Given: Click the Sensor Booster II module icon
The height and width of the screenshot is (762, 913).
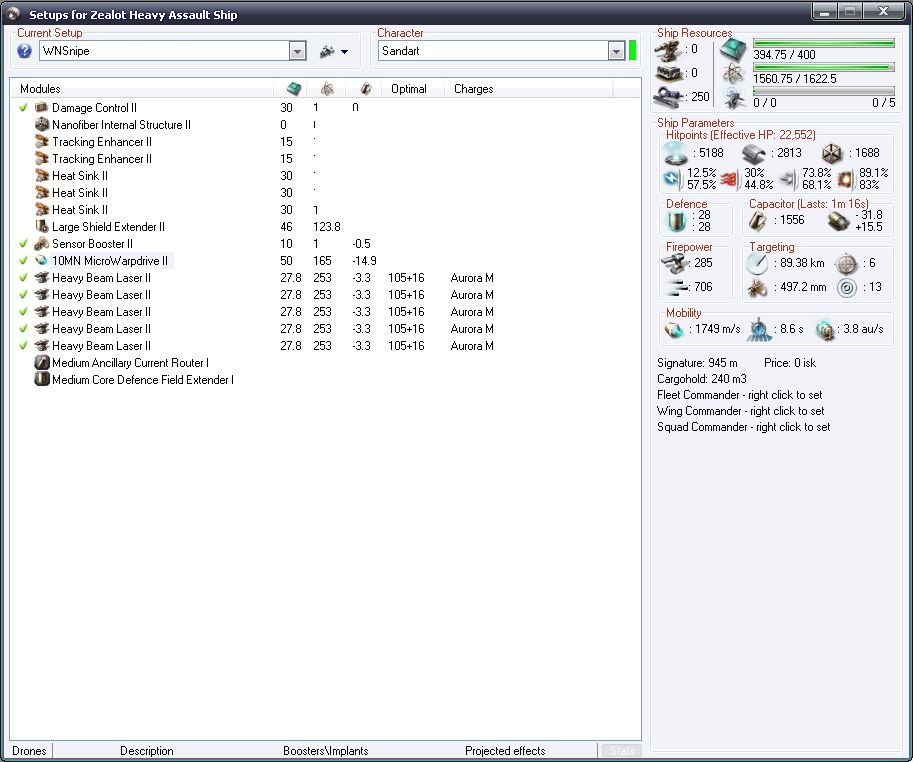Looking at the screenshot, I should point(41,243).
